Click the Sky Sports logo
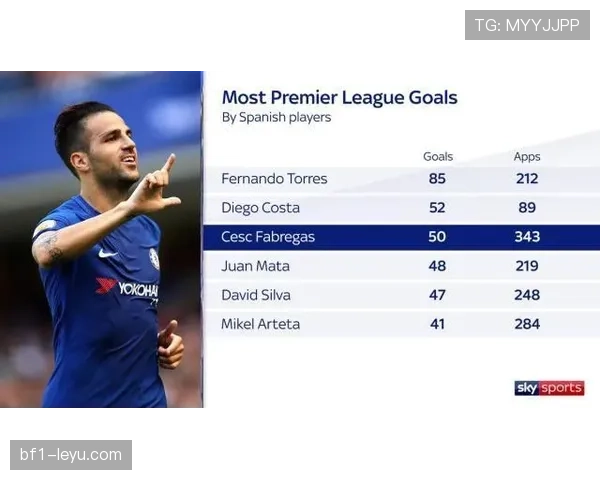 click(549, 387)
